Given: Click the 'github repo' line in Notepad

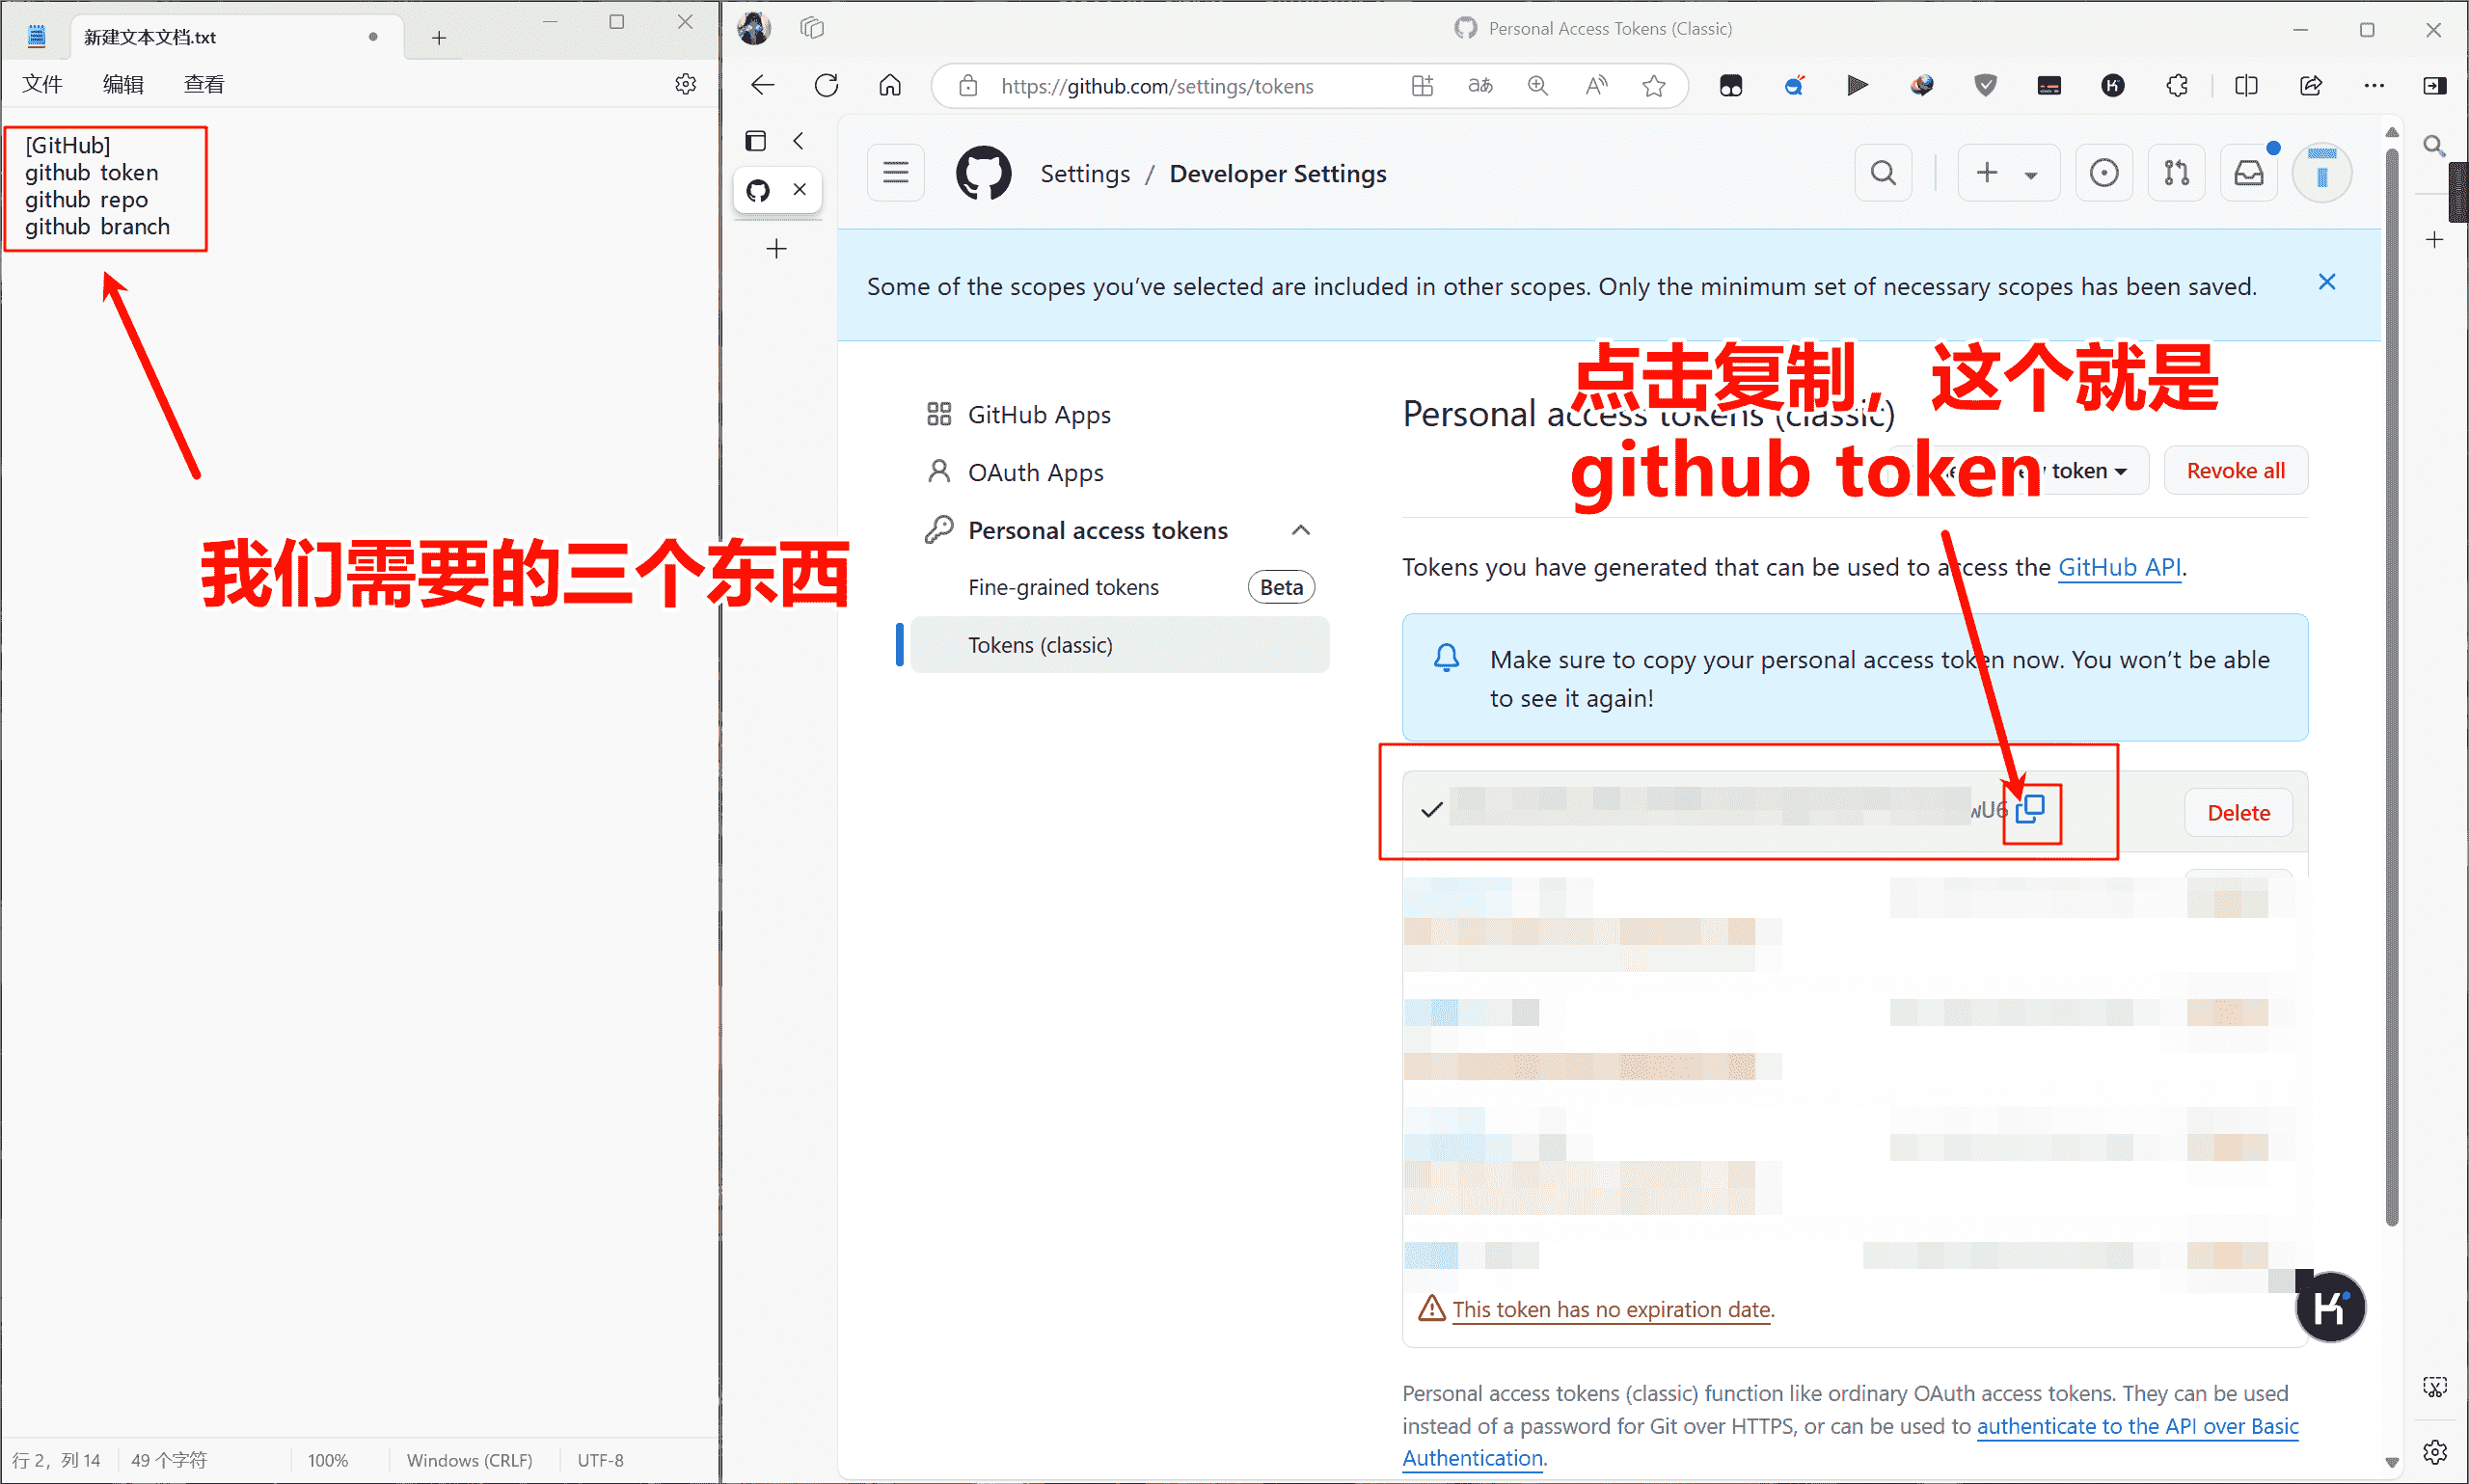Looking at the screenshot, I should [x=86, y=200].
